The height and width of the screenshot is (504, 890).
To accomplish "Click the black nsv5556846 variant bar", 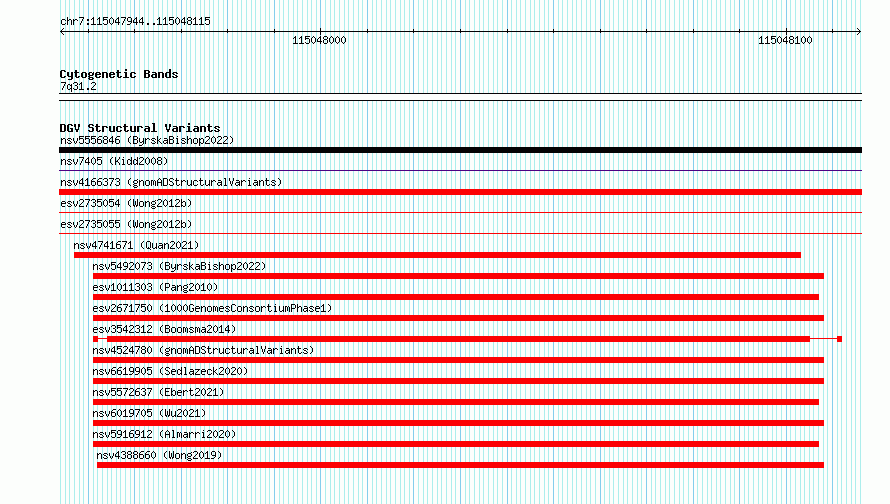I will pyautogui.click(x=460, y=150).
